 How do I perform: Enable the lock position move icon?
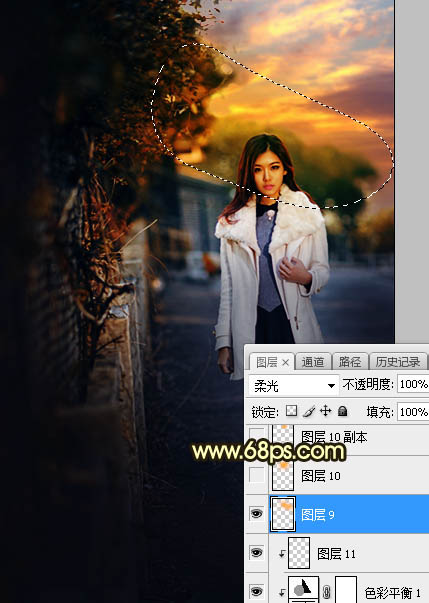tap(326, 411)
